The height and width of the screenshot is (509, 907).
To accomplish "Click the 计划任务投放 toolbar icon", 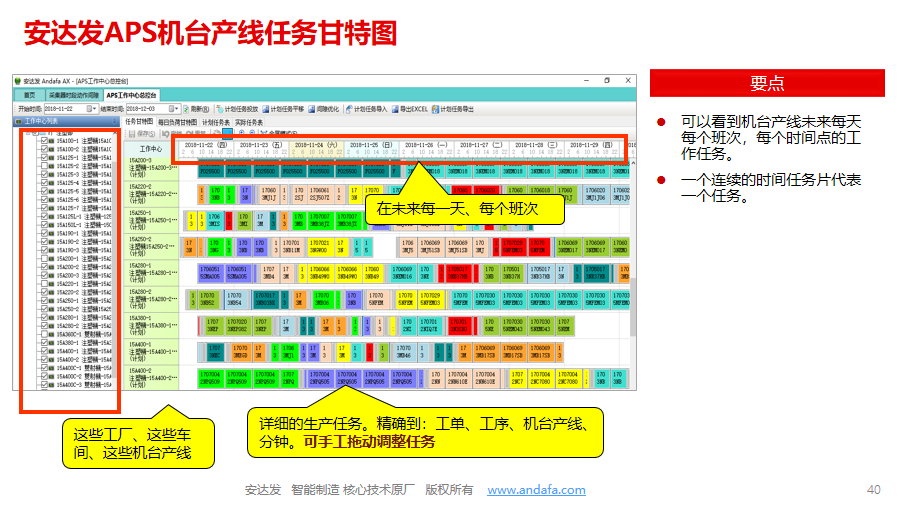I will [220, 109].
